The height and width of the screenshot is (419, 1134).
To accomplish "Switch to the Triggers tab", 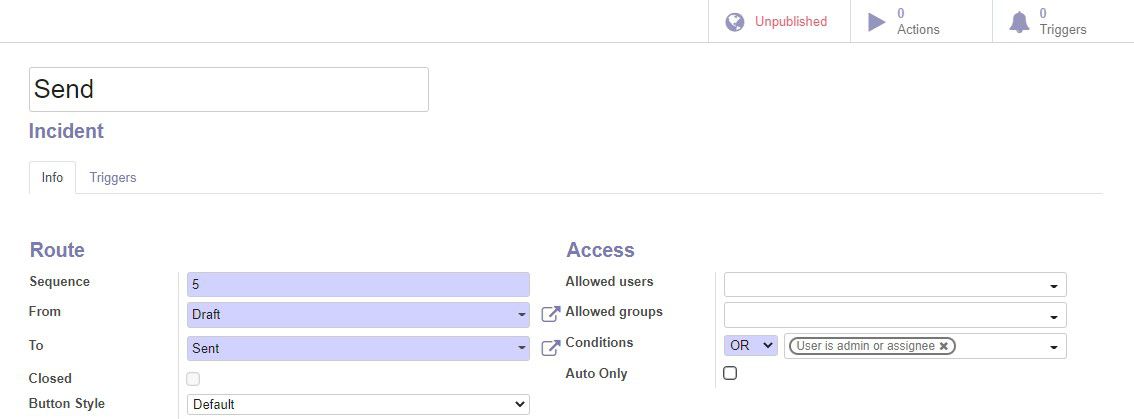I will 113,177.
